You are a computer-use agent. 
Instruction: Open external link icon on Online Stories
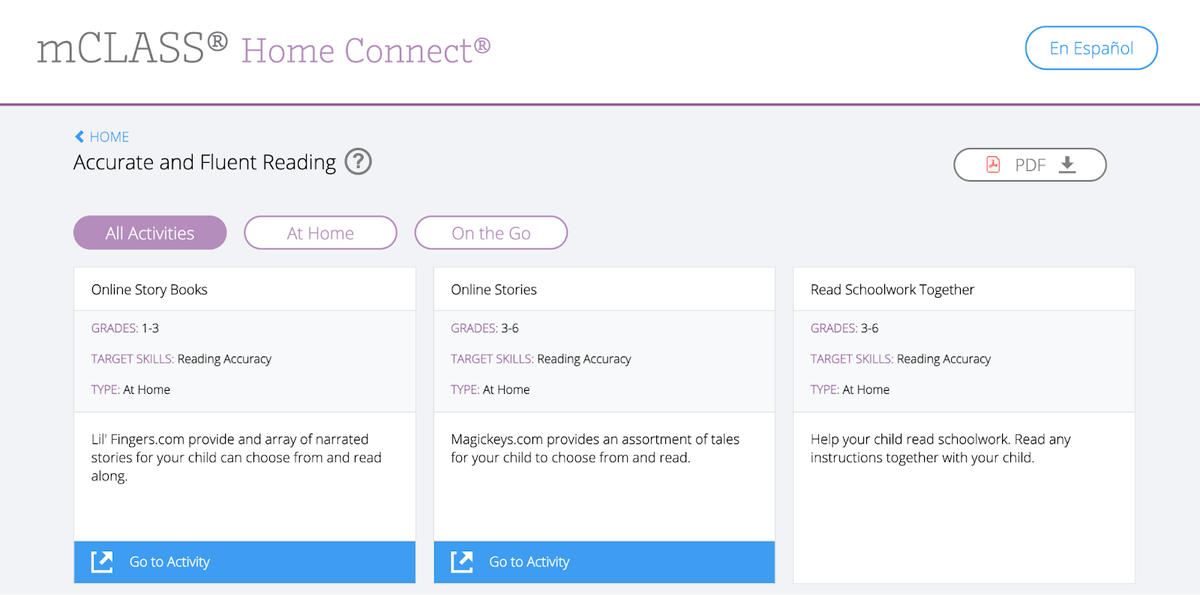(x=462, y=562)
